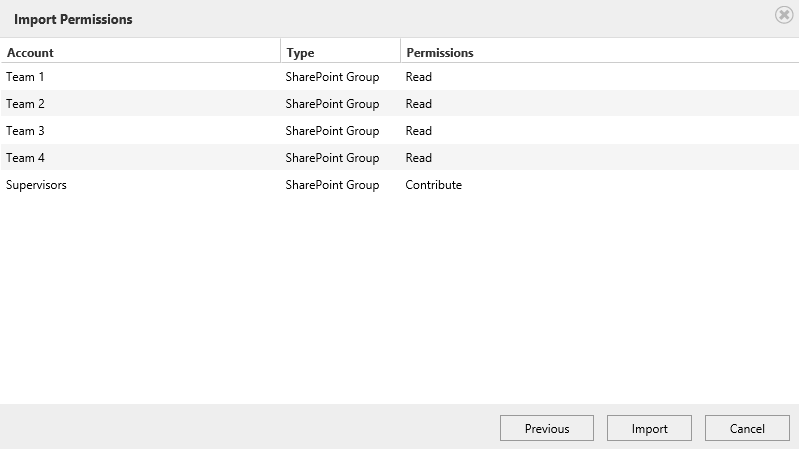
Task: Go back with the Previous button
Action: point(547,428)
